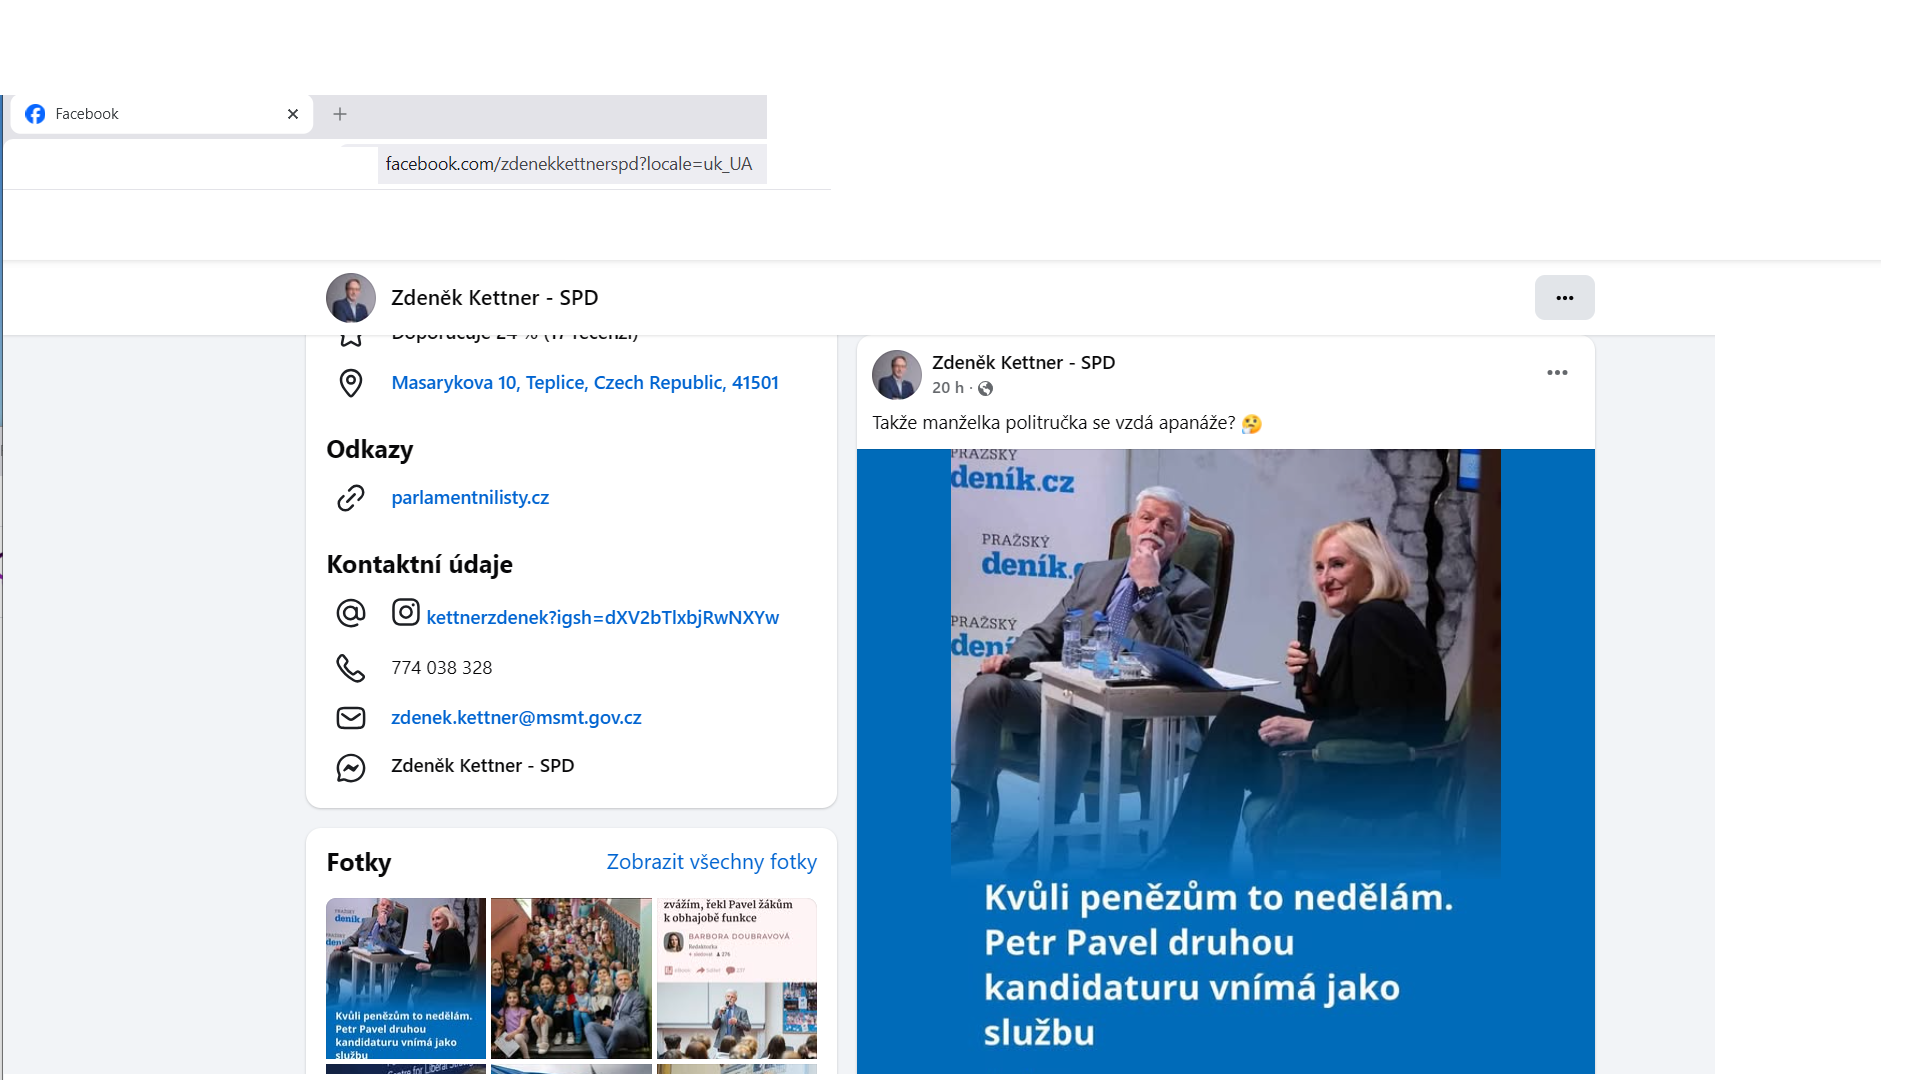Open parlamentnilisty.cz link
The image size is (1920, 1080).
coord(470,498)
